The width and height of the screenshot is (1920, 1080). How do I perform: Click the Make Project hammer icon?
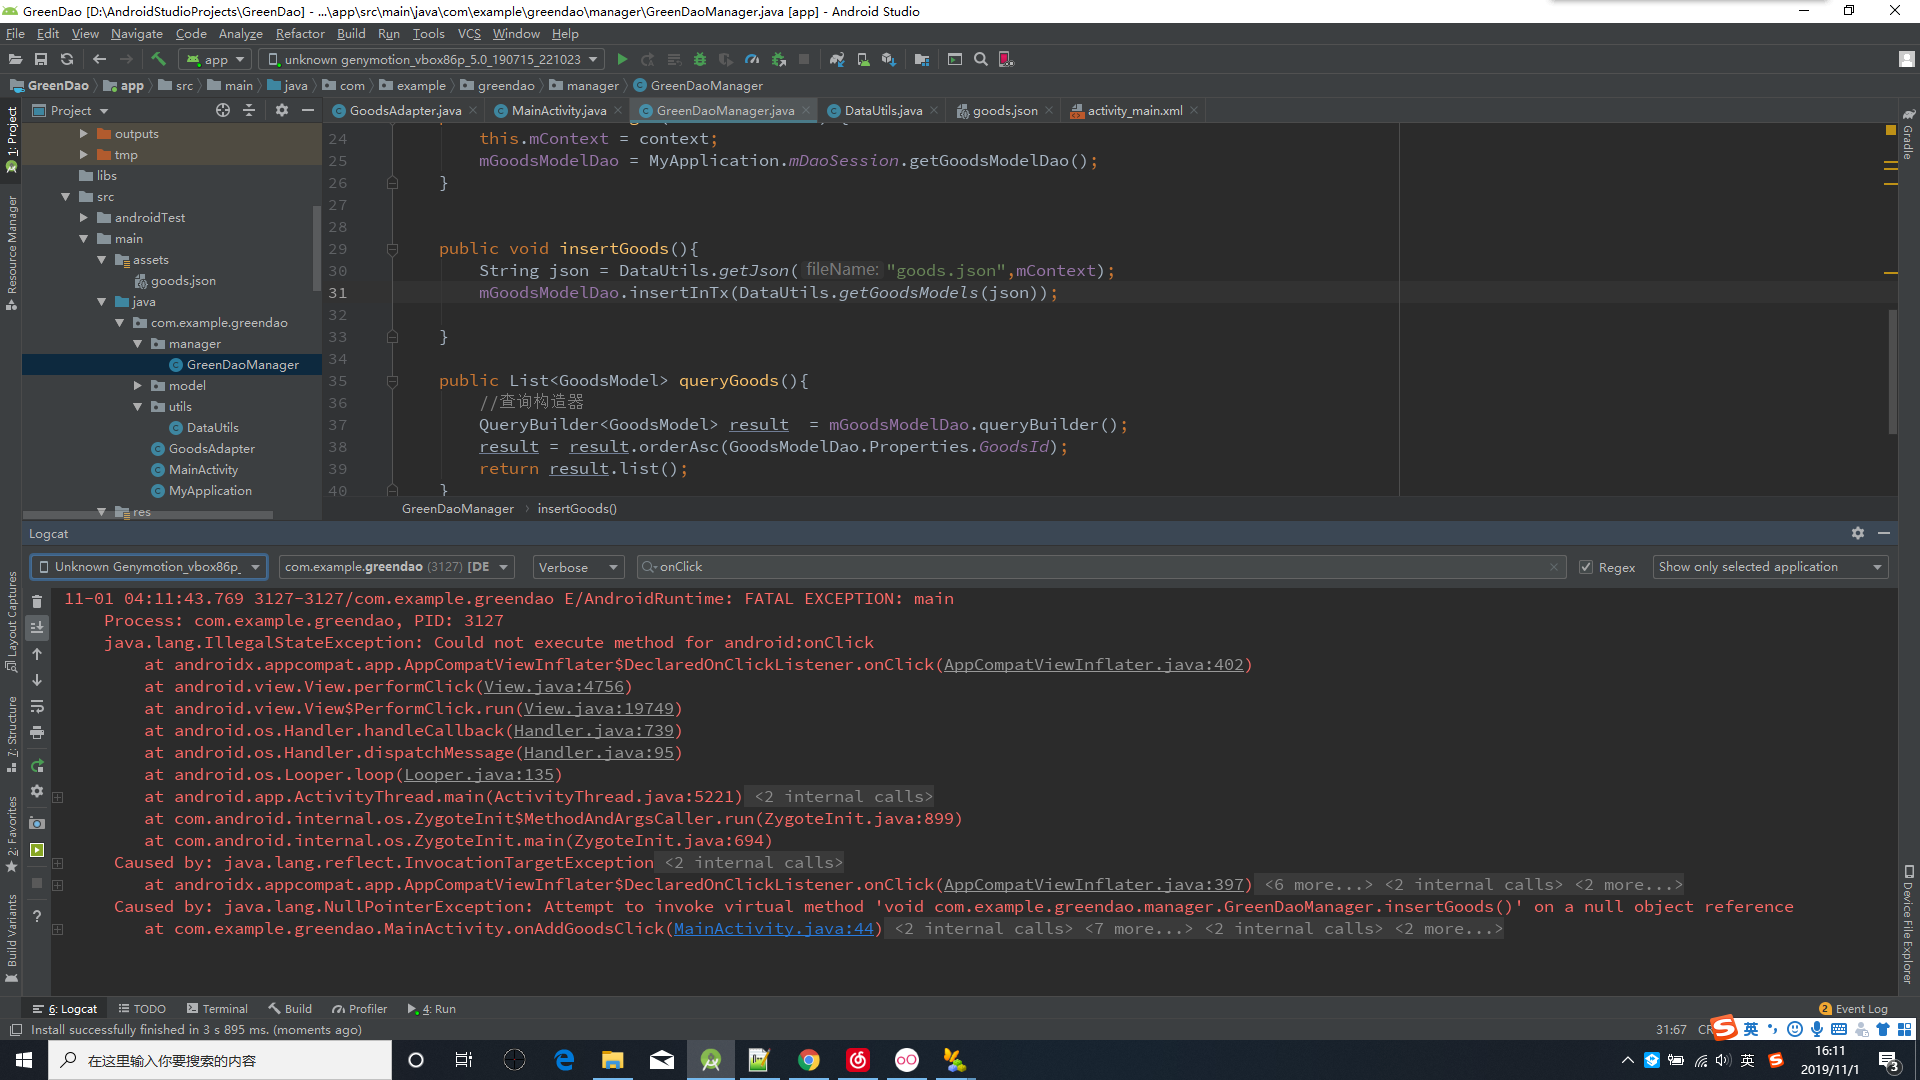coord(158,59)
